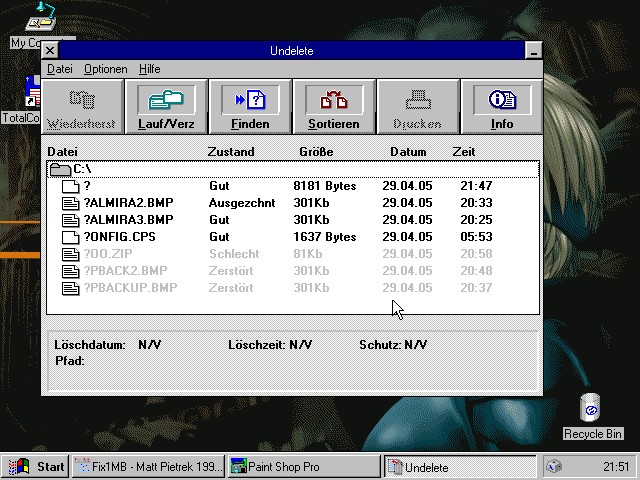
Task: Click the document icon beside ?ALMIRA2.BMP
Action: click(x=70, y=203)
